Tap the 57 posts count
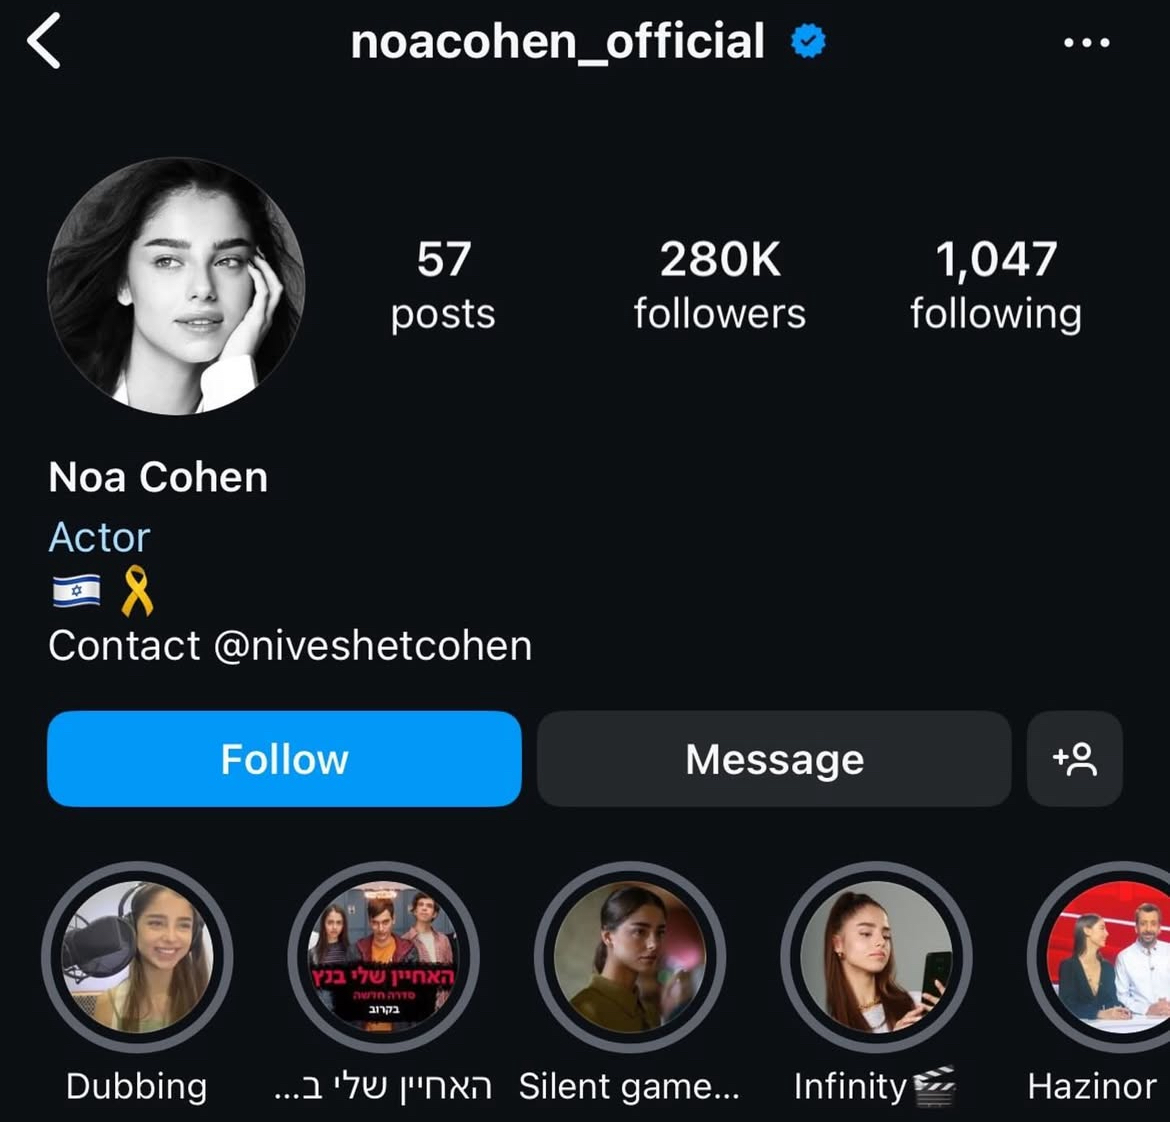This screenshot has width=1170, height=1122. 443,285
